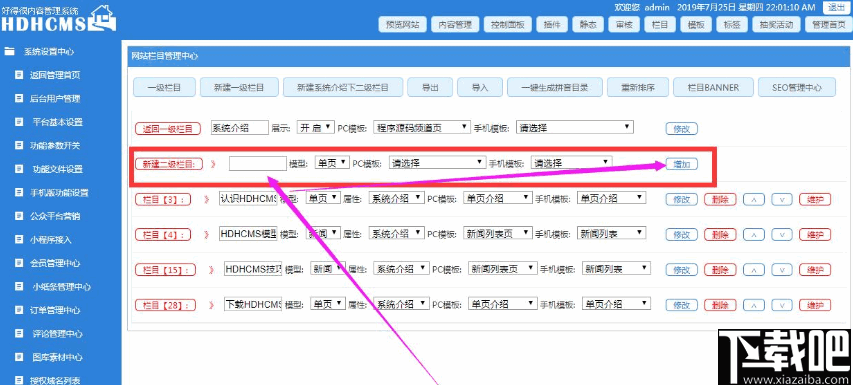Screen dimensions: 853x385
Task: Click the 增加 button in 新建二级栏目 row
Action: tap(682, 164)
